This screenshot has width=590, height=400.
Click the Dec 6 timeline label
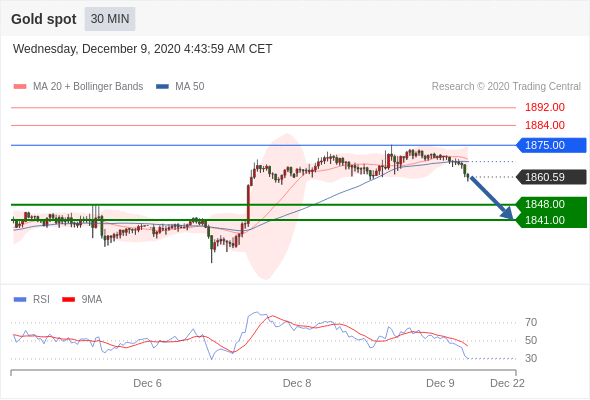[x=147, y=383]
